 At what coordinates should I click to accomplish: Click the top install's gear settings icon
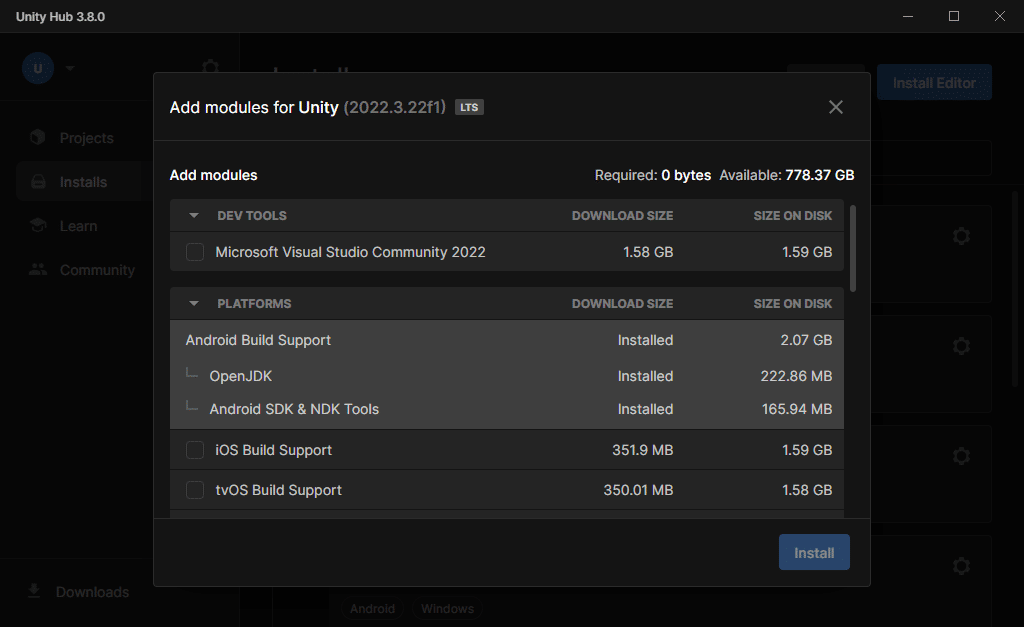[961, 236]
